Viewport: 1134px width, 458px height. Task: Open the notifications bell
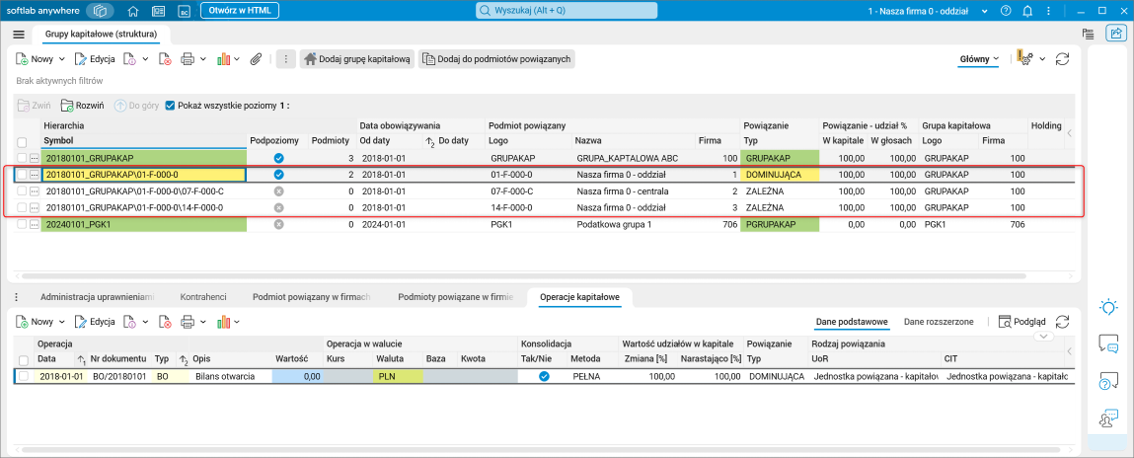pos(1028,11)
